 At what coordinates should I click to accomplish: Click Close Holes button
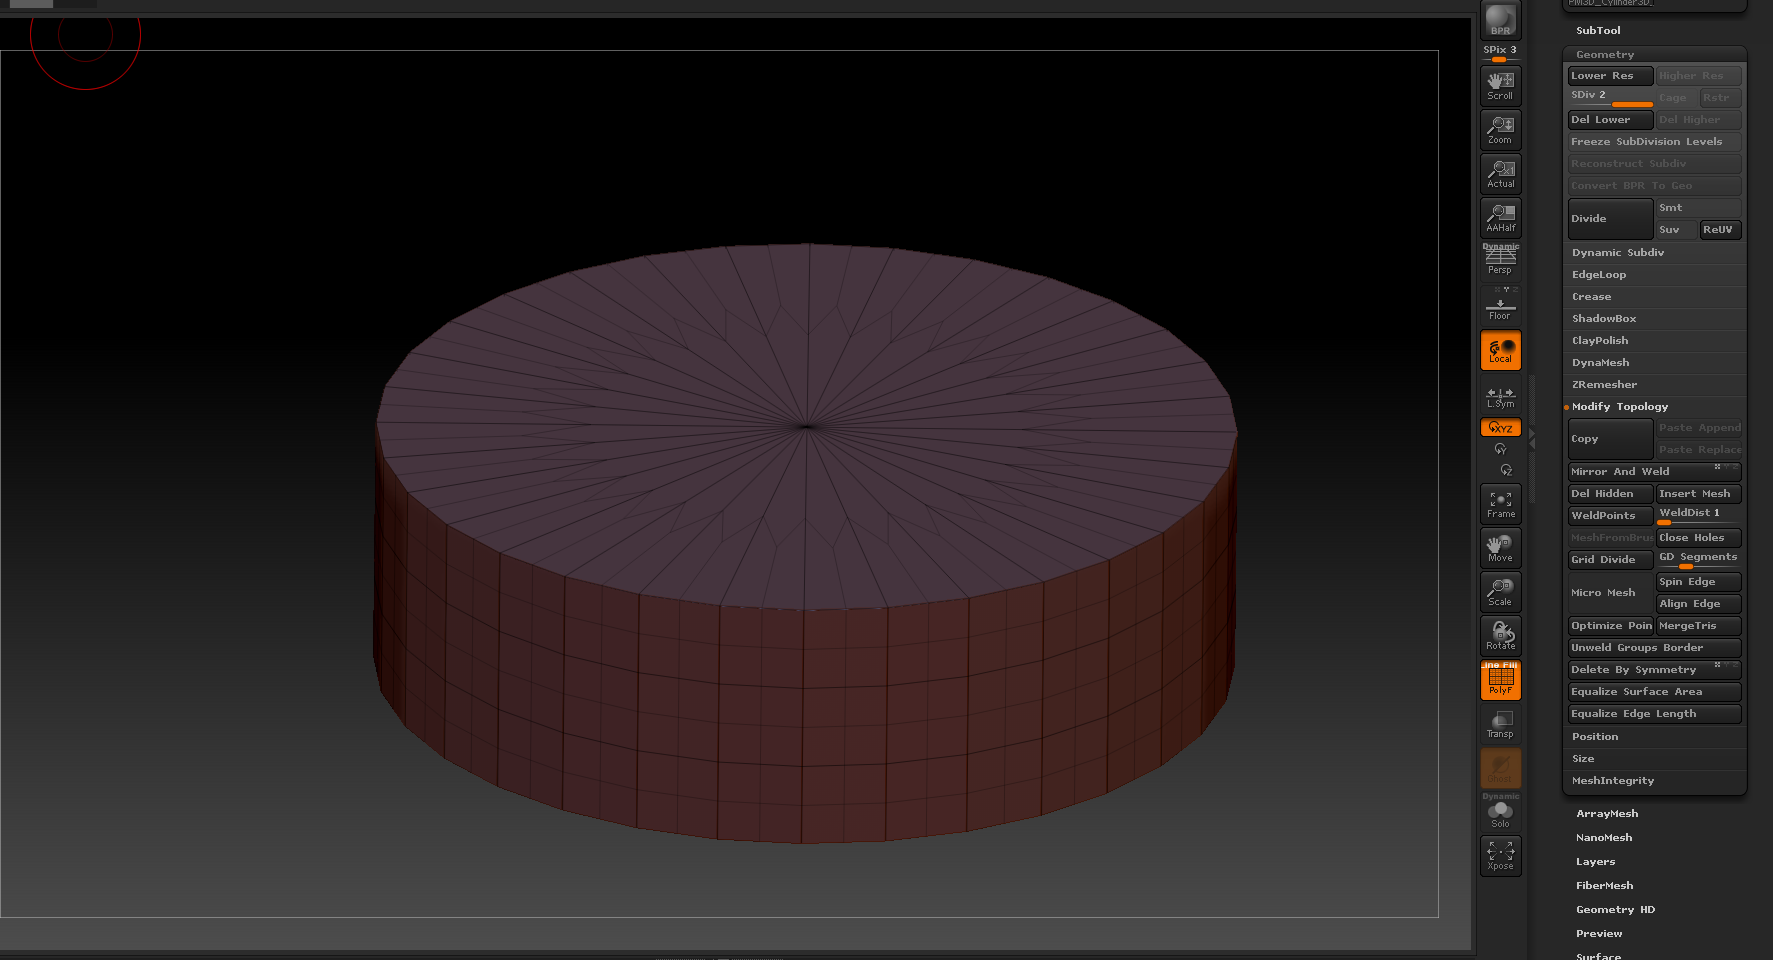click(1698, 538)
